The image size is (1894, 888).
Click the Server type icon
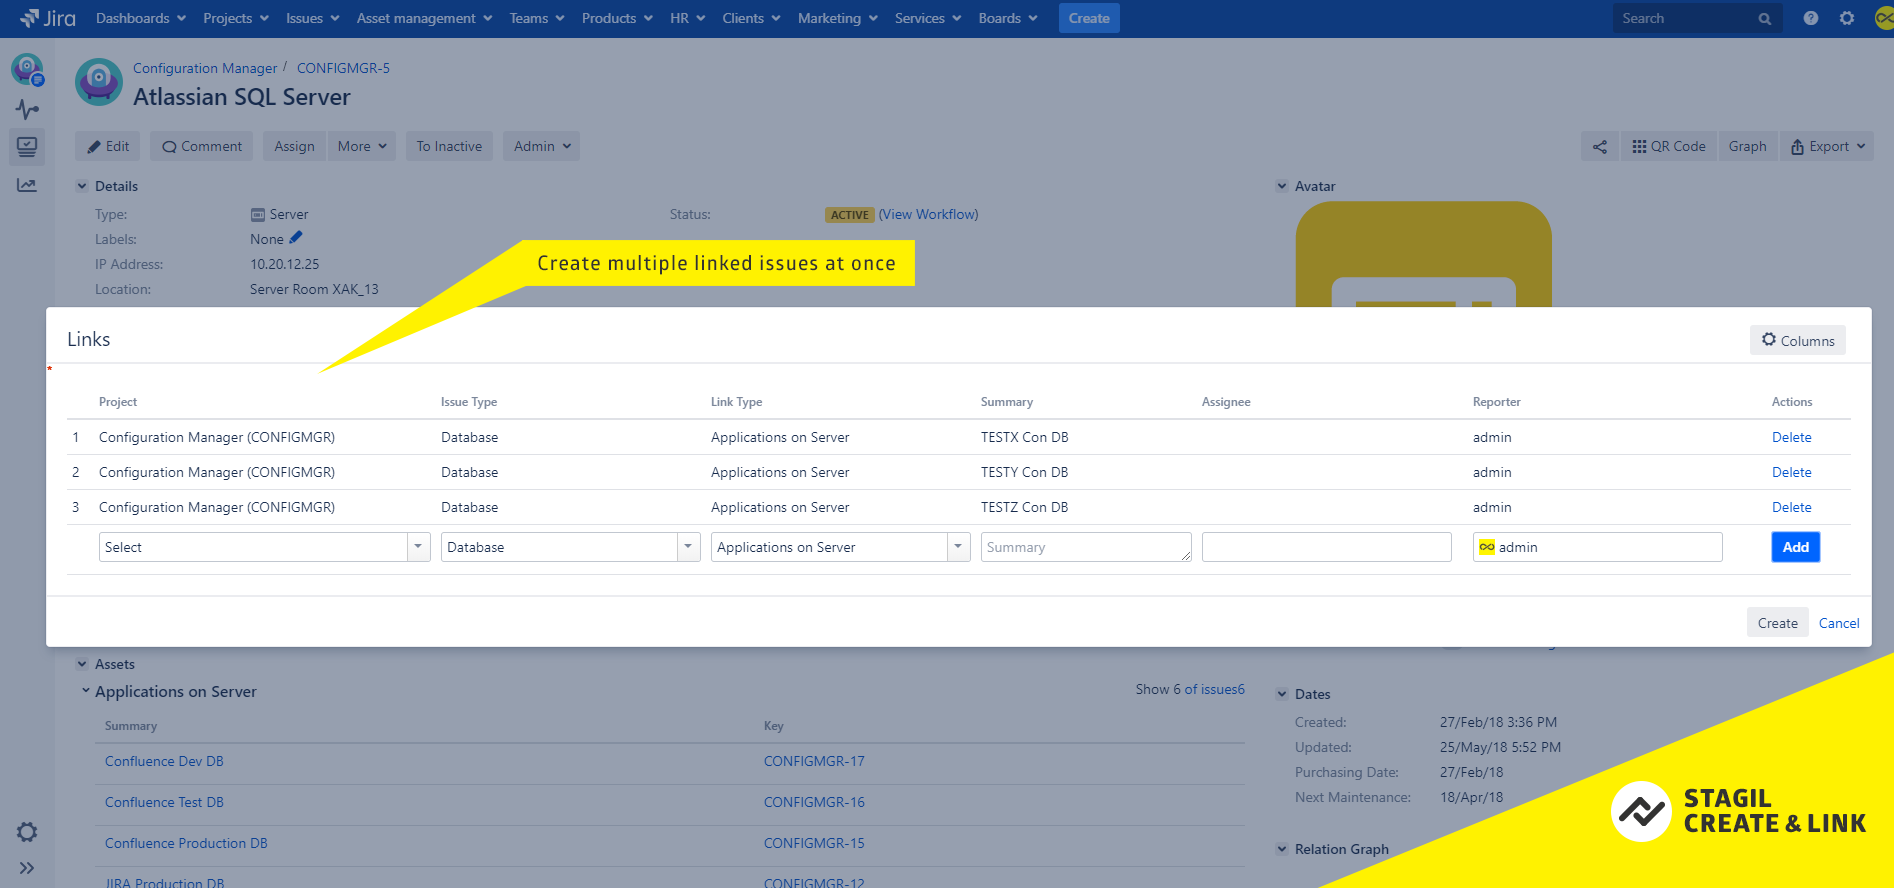point(257,214)
